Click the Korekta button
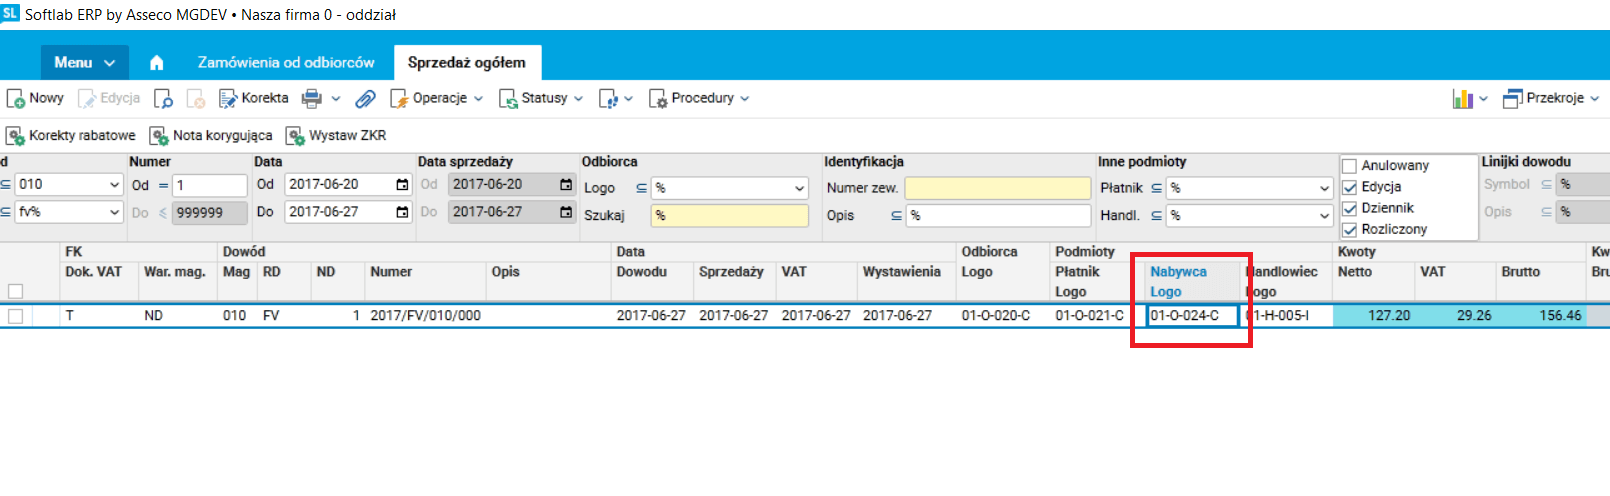The width and height of the screenshot is (1610, 496). [254, 98]
